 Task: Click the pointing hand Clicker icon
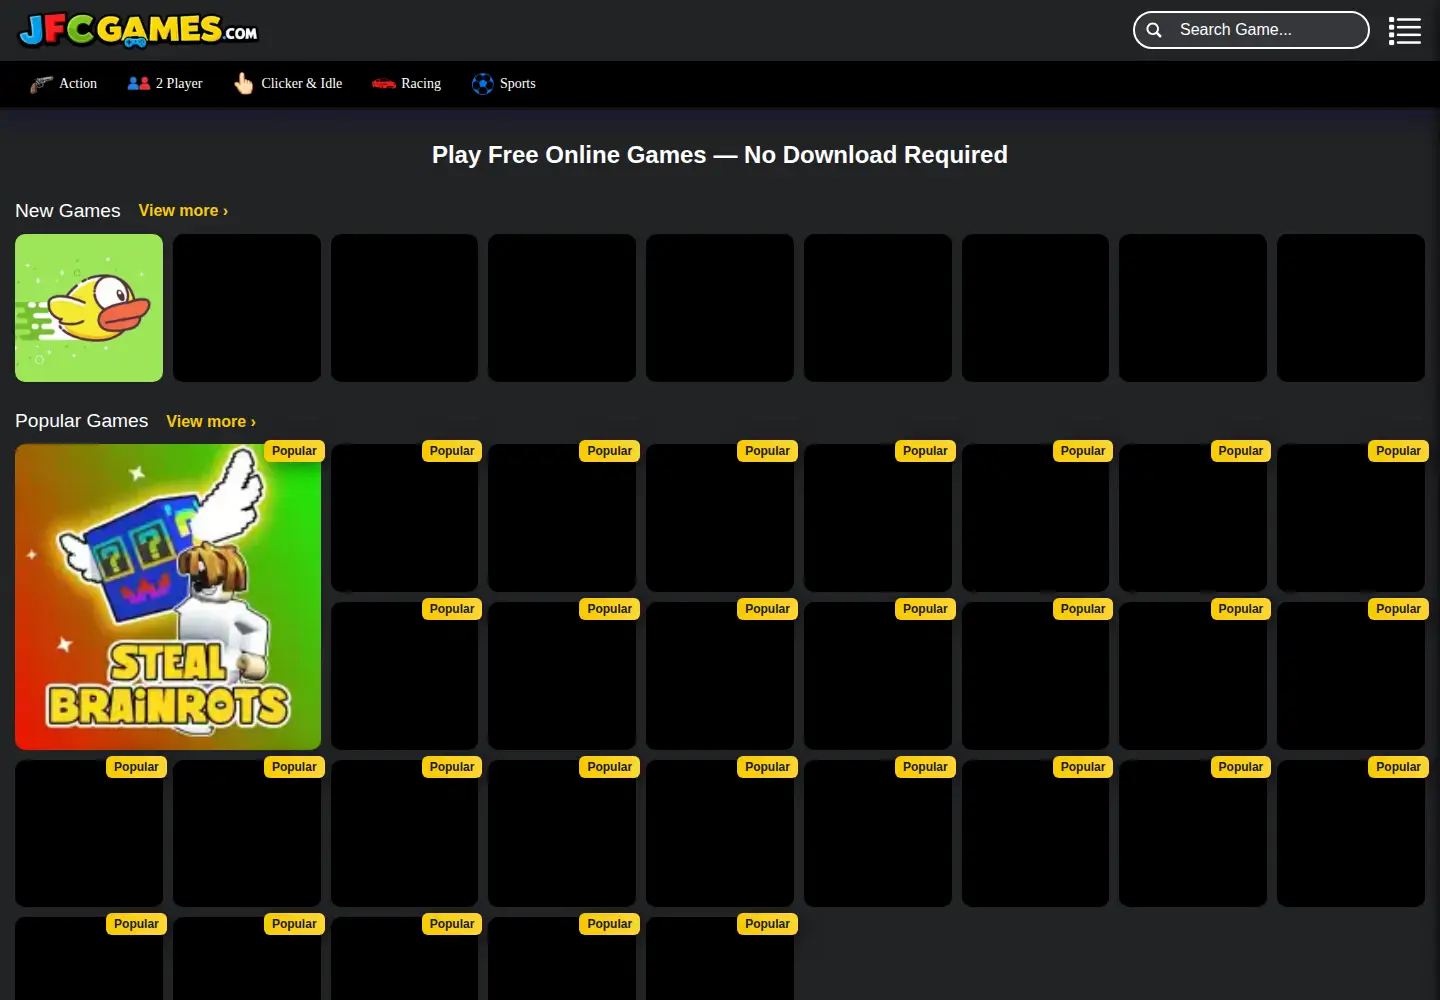pyautogui.click(x=244, y=84)
